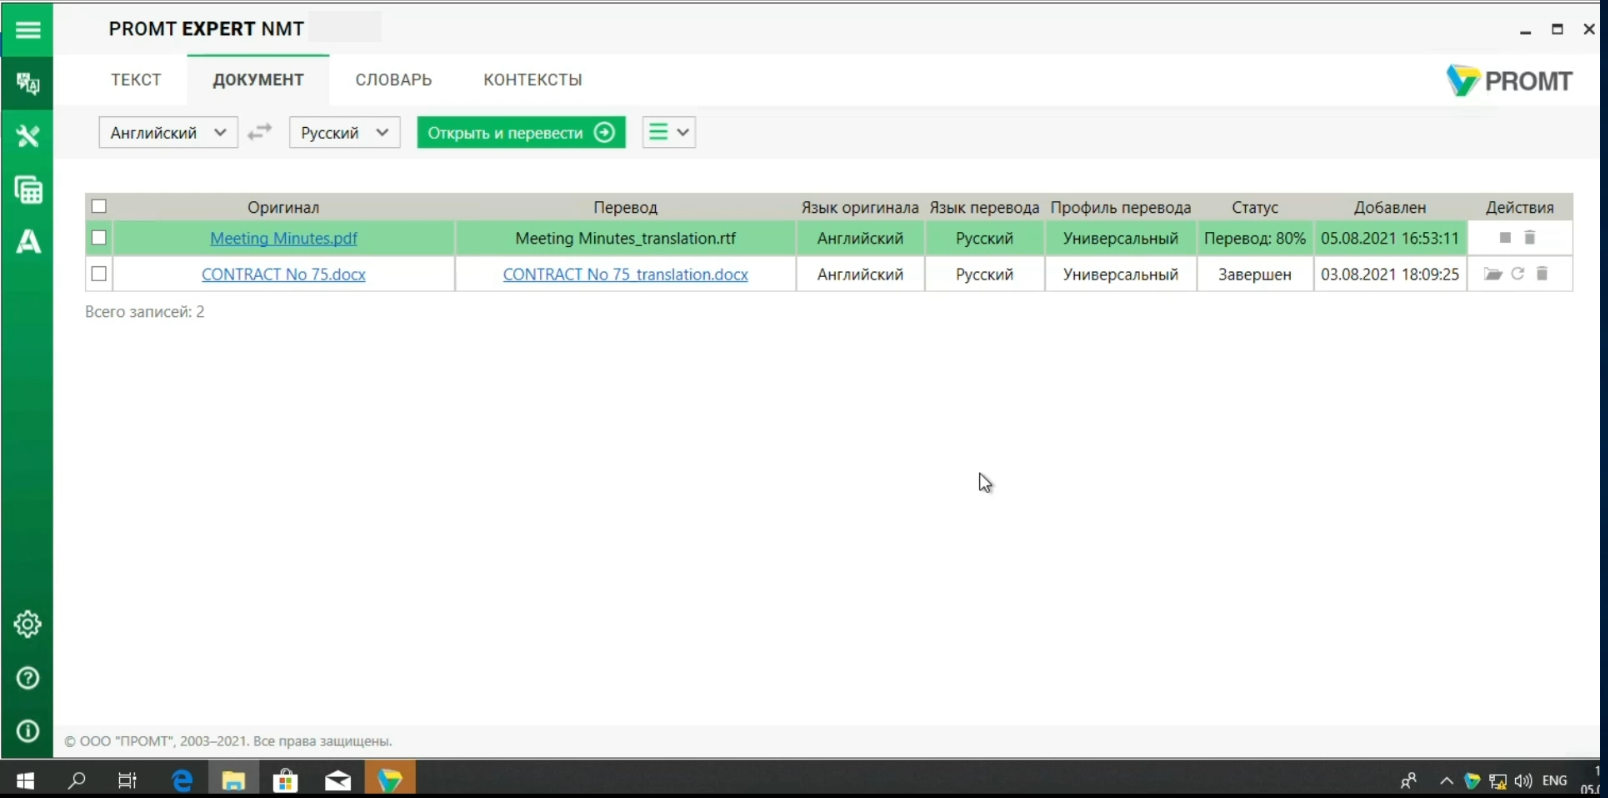Stop translation of Meeting Minutes.pdf

[x=1505, y=238]
